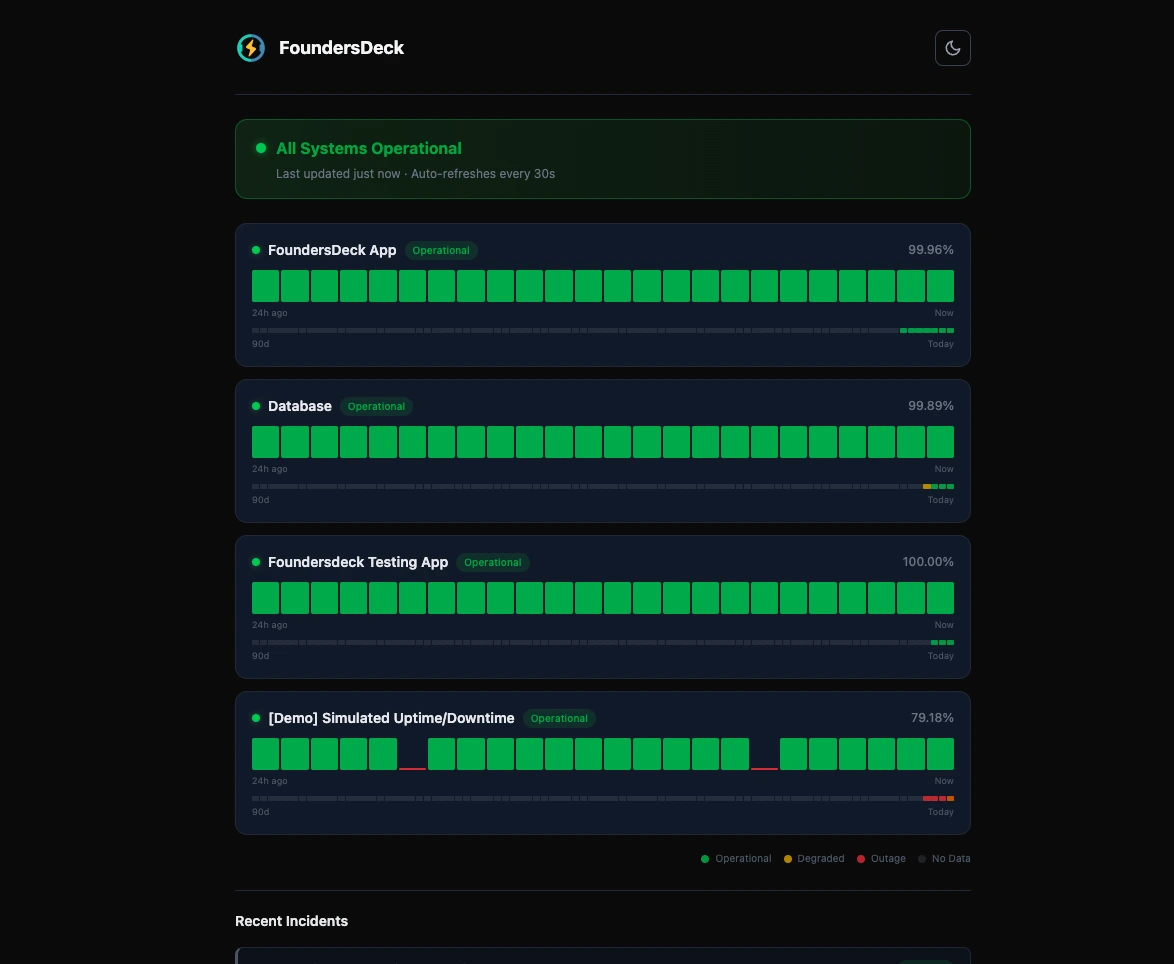Click the status dot for [Demo] Simulated Uptime/Downtime
This screenshot has height=964, width=1174.
coord(256,718)
